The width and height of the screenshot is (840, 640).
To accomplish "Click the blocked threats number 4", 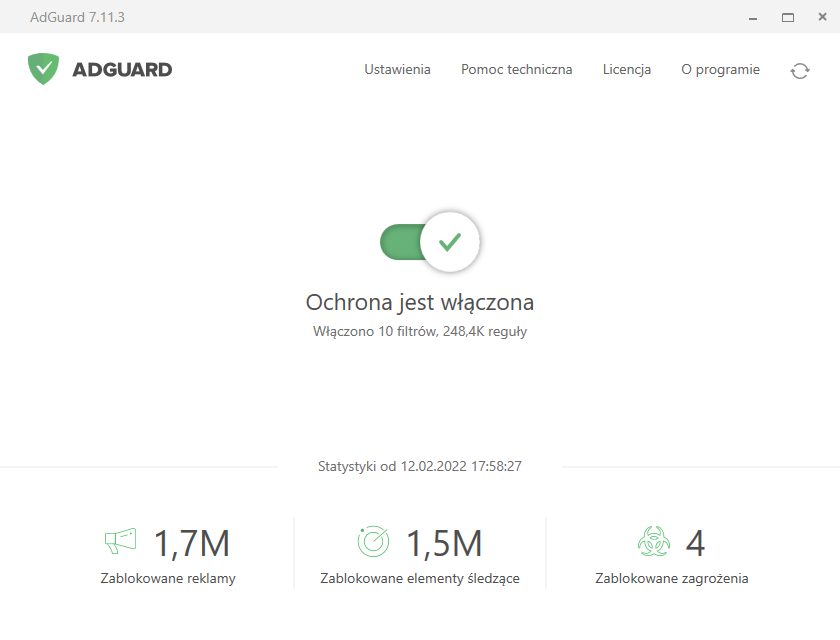I will coord(695,543).
